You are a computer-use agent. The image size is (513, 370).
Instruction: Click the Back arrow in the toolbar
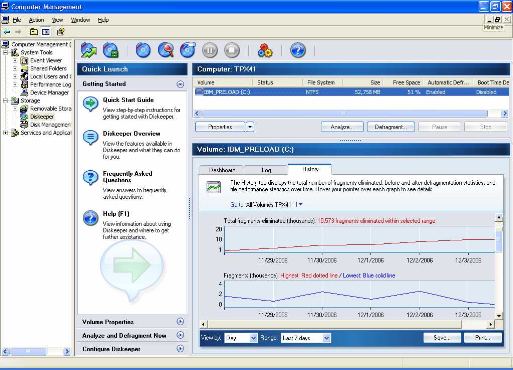(7, 32)
